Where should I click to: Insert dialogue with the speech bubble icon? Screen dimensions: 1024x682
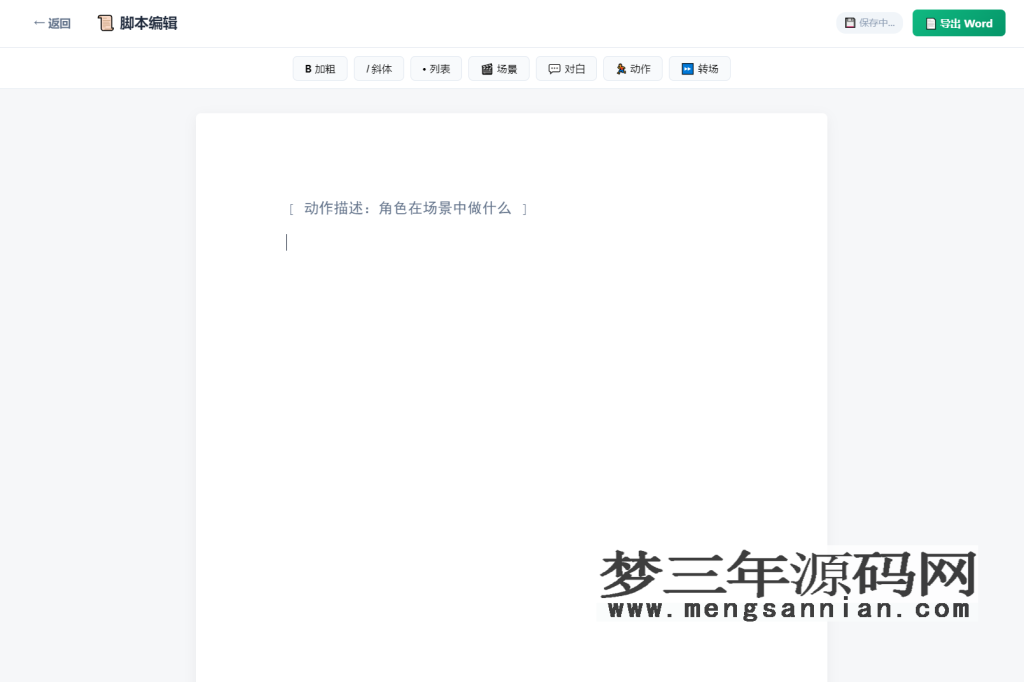tap(553, 68)
